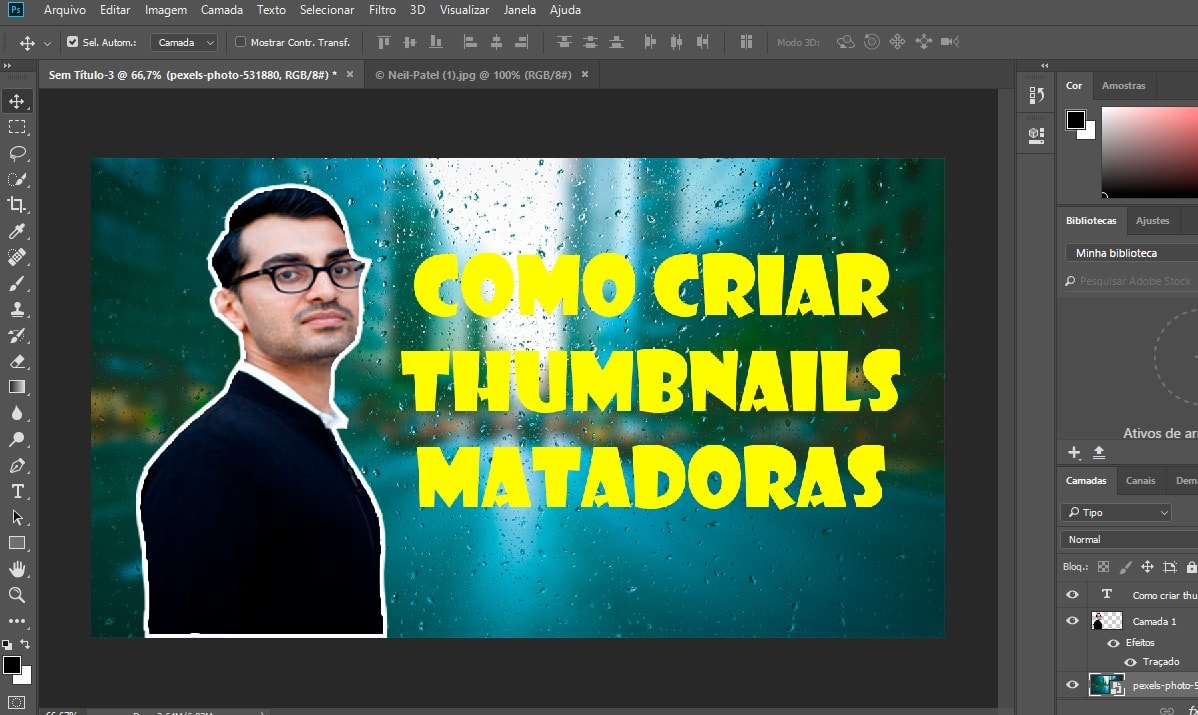This screenshot has width=1198, height=715.
Task: Open the Camada auto-select dropdown
Action: 185,43
